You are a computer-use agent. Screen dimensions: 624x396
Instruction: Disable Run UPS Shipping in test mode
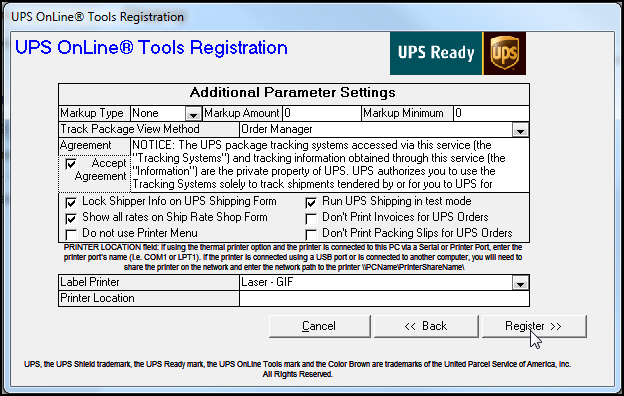(x=311, y=203)
